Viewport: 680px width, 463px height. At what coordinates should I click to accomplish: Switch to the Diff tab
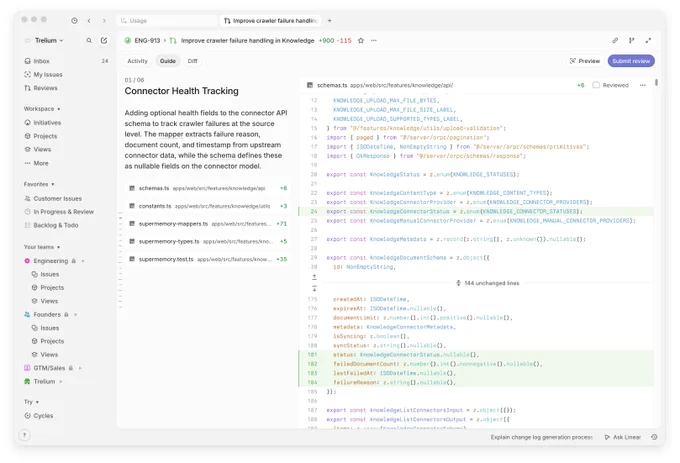[193, 61]
